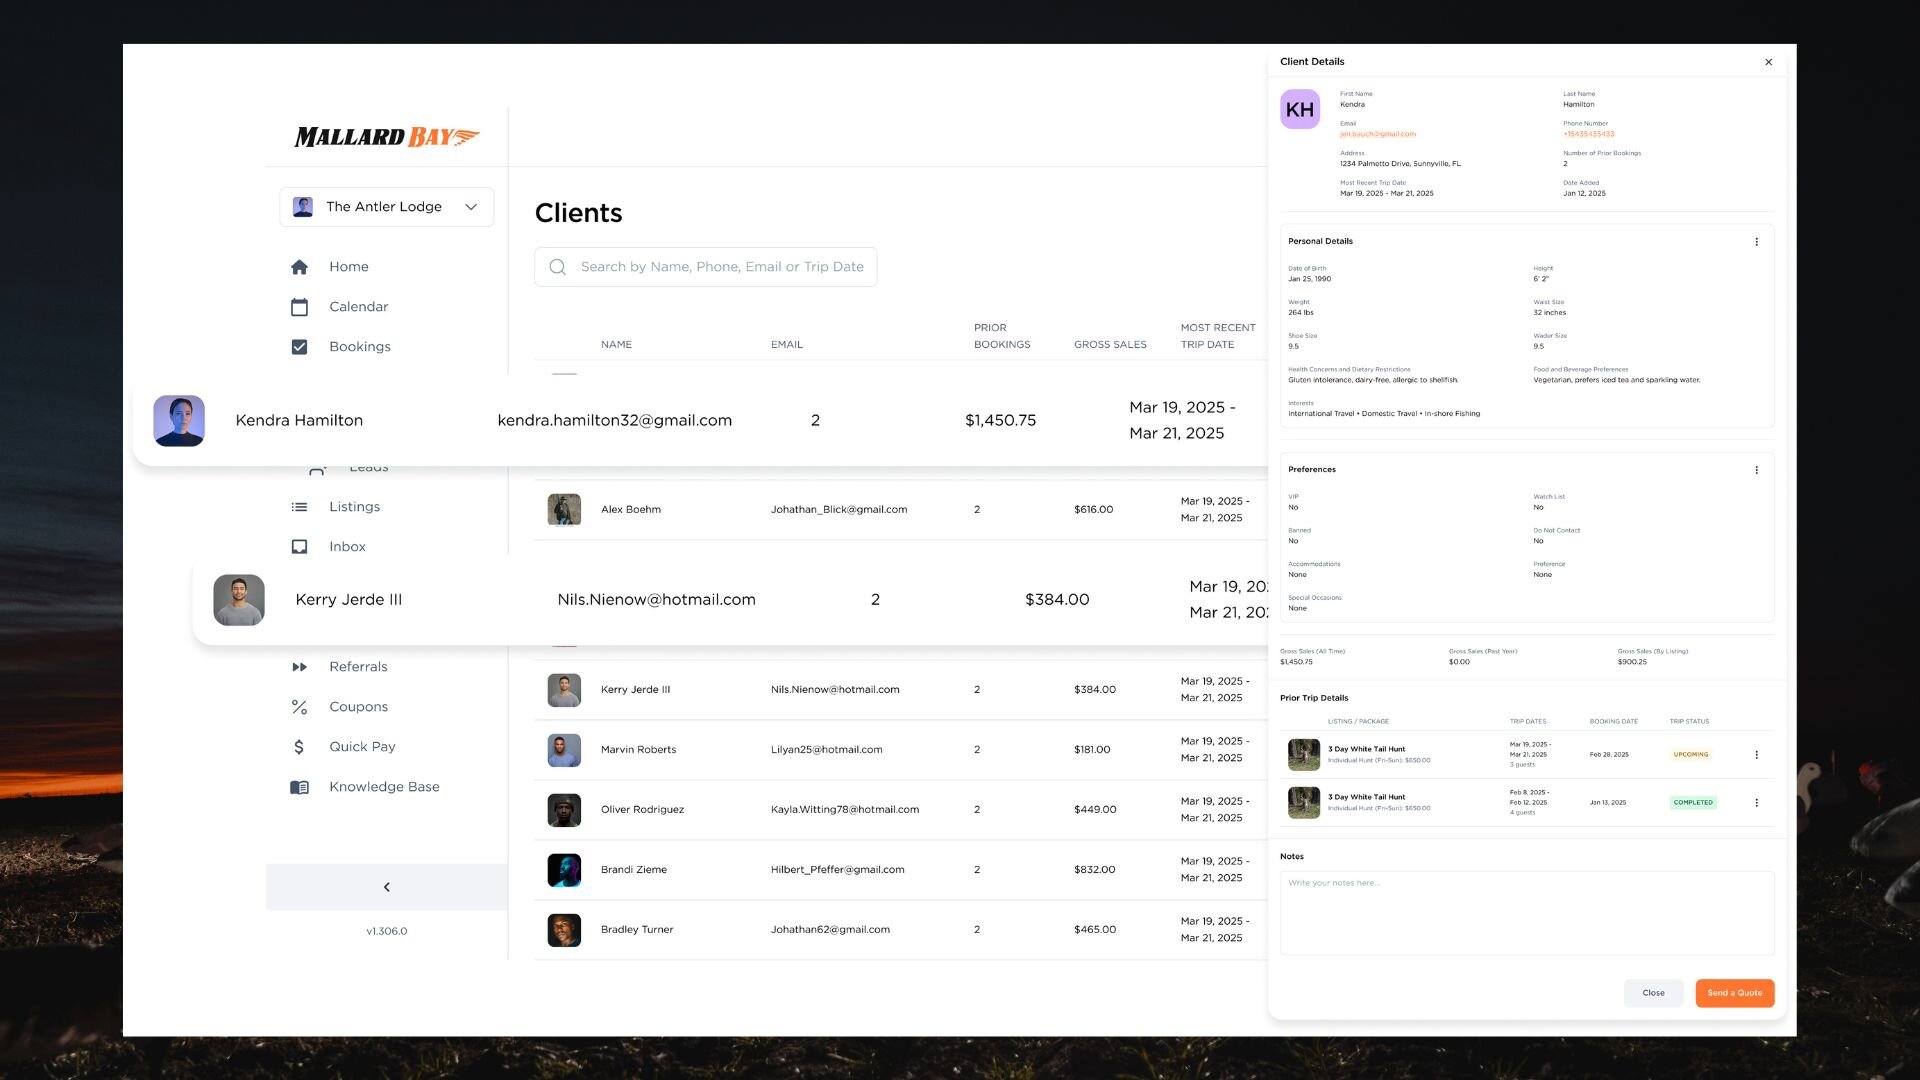Open Personal Details three-dot menu

(1756, 242)
